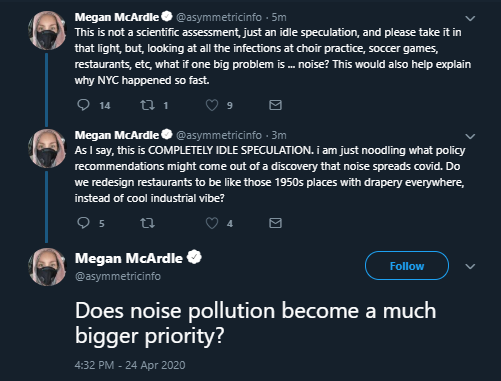Retweet the first tweet about noise speculation
501x381 pixels.
pos(147,105)
